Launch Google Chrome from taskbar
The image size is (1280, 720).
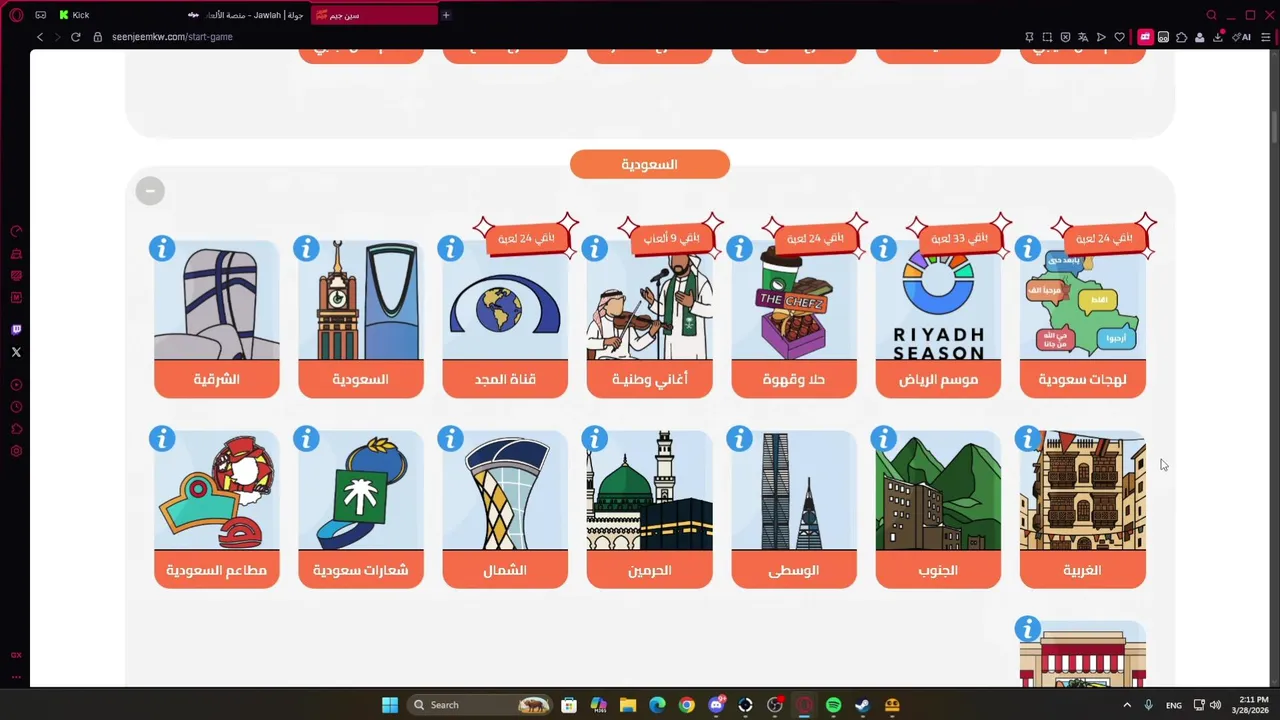(686, 705)
